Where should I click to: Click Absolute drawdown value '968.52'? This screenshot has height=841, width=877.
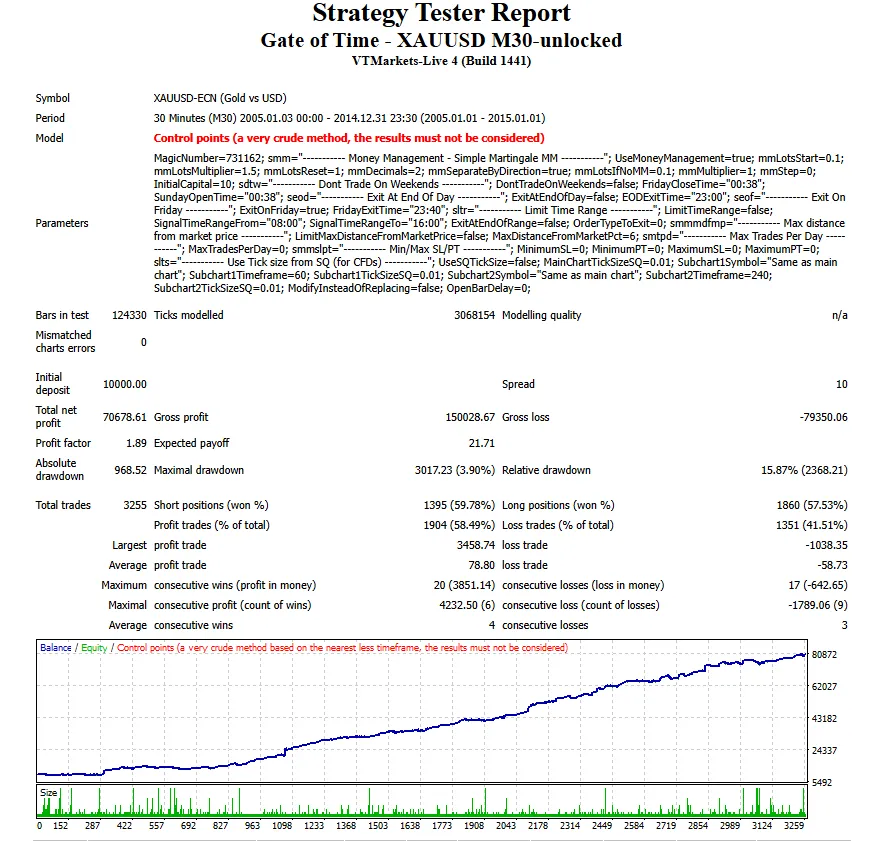pyautogui.click(x=130, y=470)
